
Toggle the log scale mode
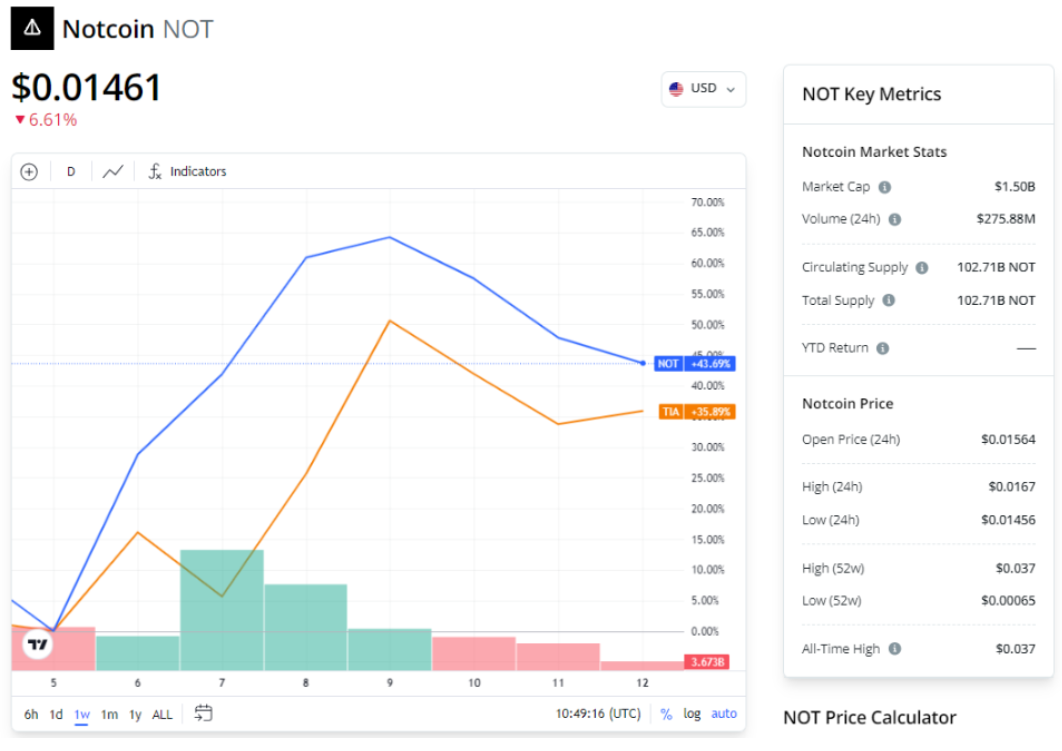[x=692, y=714]
